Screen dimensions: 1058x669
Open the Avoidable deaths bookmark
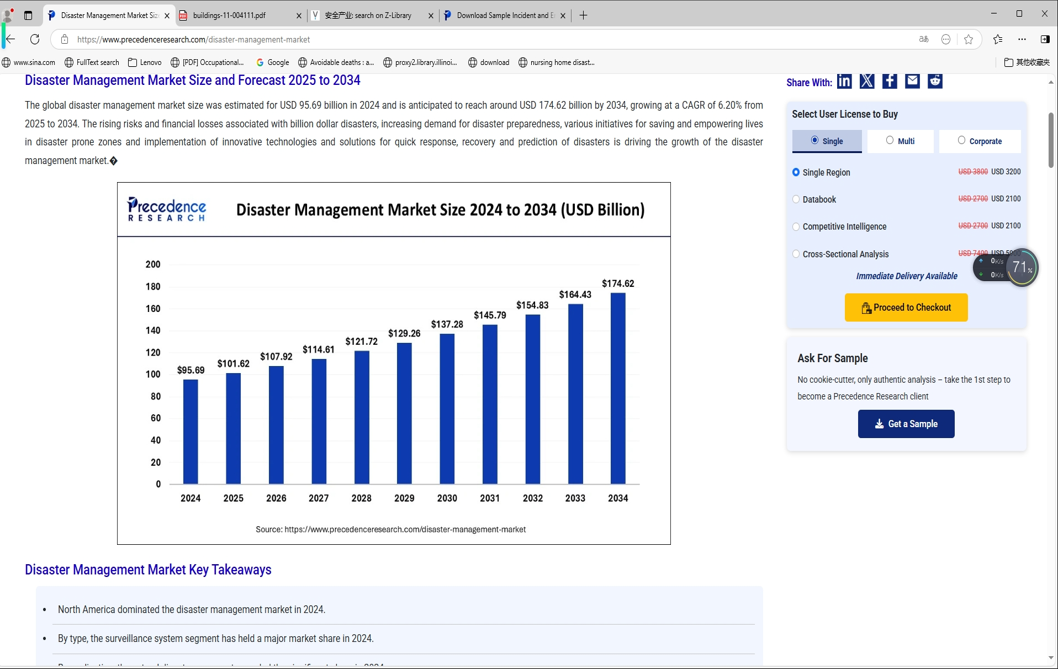[336, 62]
